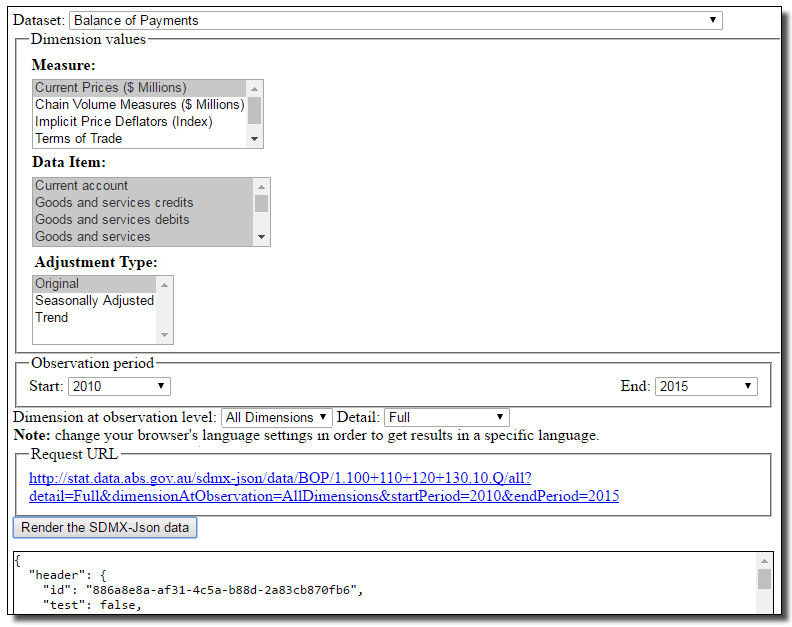This screenshot has width=792, height=627.
Task: Select Goods and services credits item
Action: [x=114, y=203]
